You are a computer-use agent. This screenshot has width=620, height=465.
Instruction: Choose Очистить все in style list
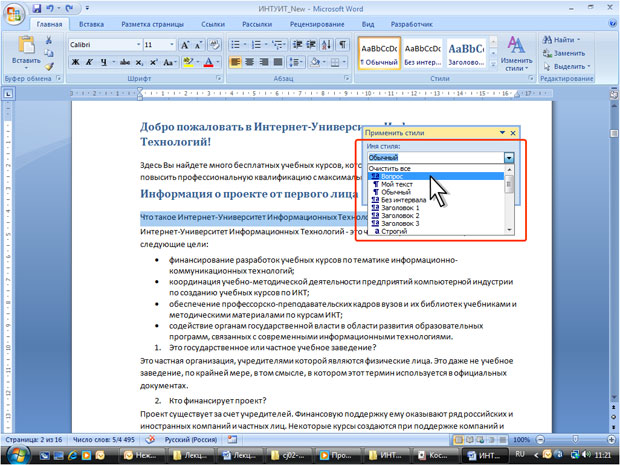tap(390, 168)
